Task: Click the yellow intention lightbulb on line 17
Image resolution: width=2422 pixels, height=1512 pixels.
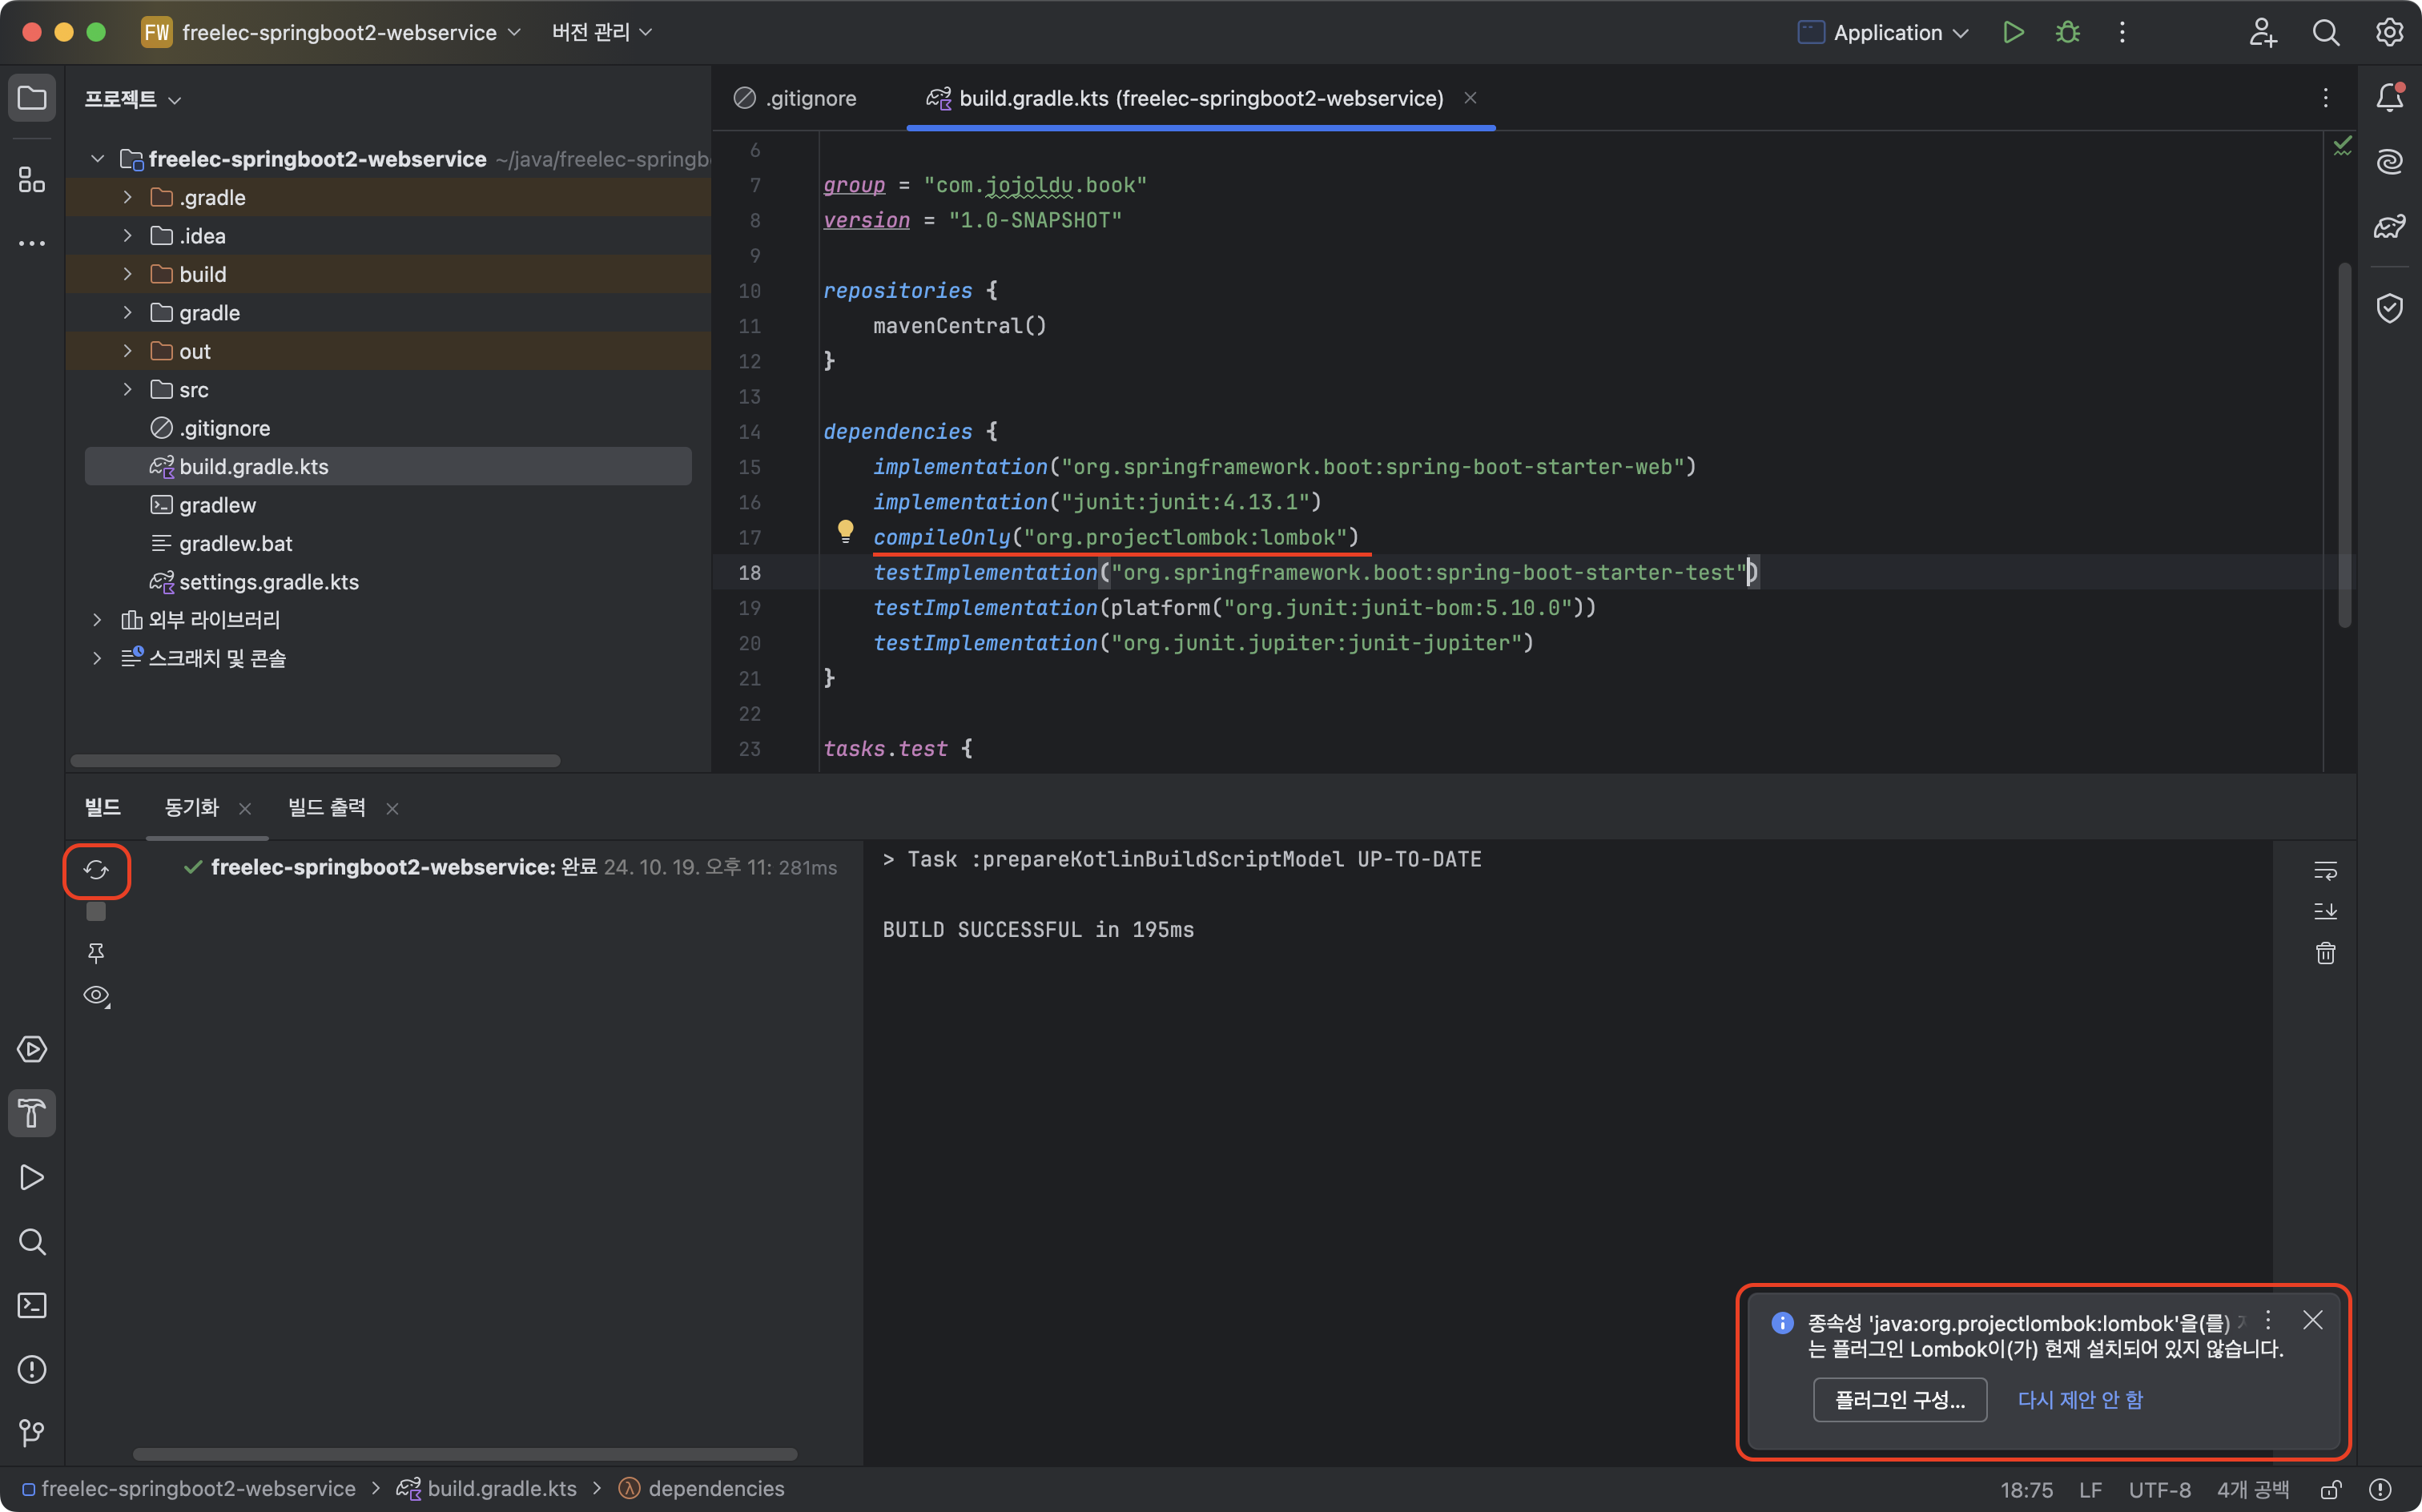Action: coord(845,531)
